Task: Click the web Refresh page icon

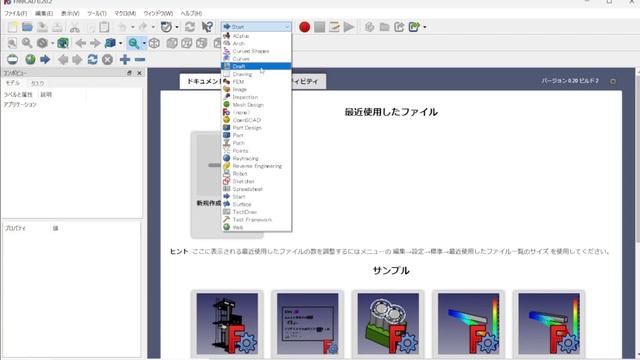Action: pyautogui.click(x=93, y=60)
